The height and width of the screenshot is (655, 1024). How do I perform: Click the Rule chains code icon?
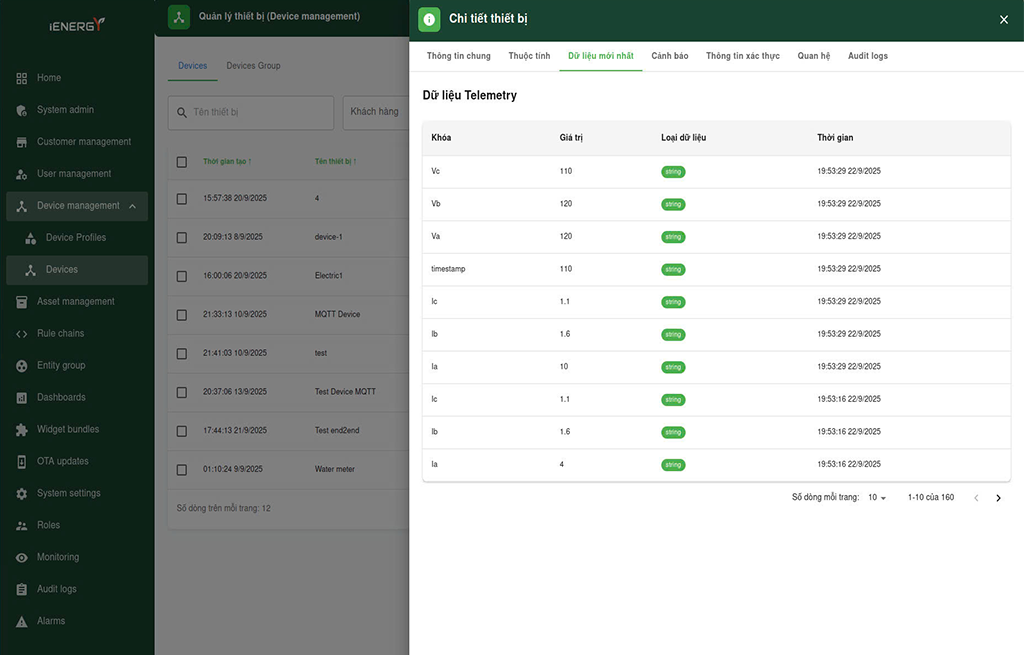coord(22,334)
